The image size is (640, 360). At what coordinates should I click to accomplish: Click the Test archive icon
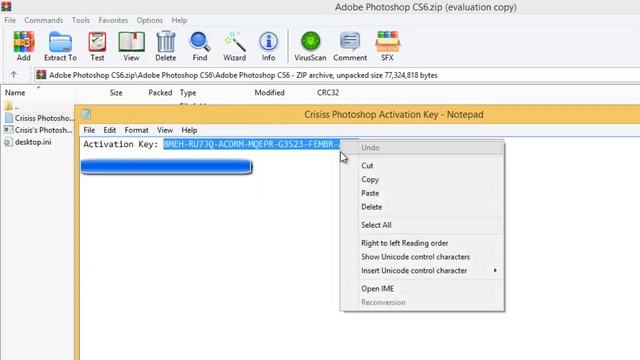pos(97,46)
